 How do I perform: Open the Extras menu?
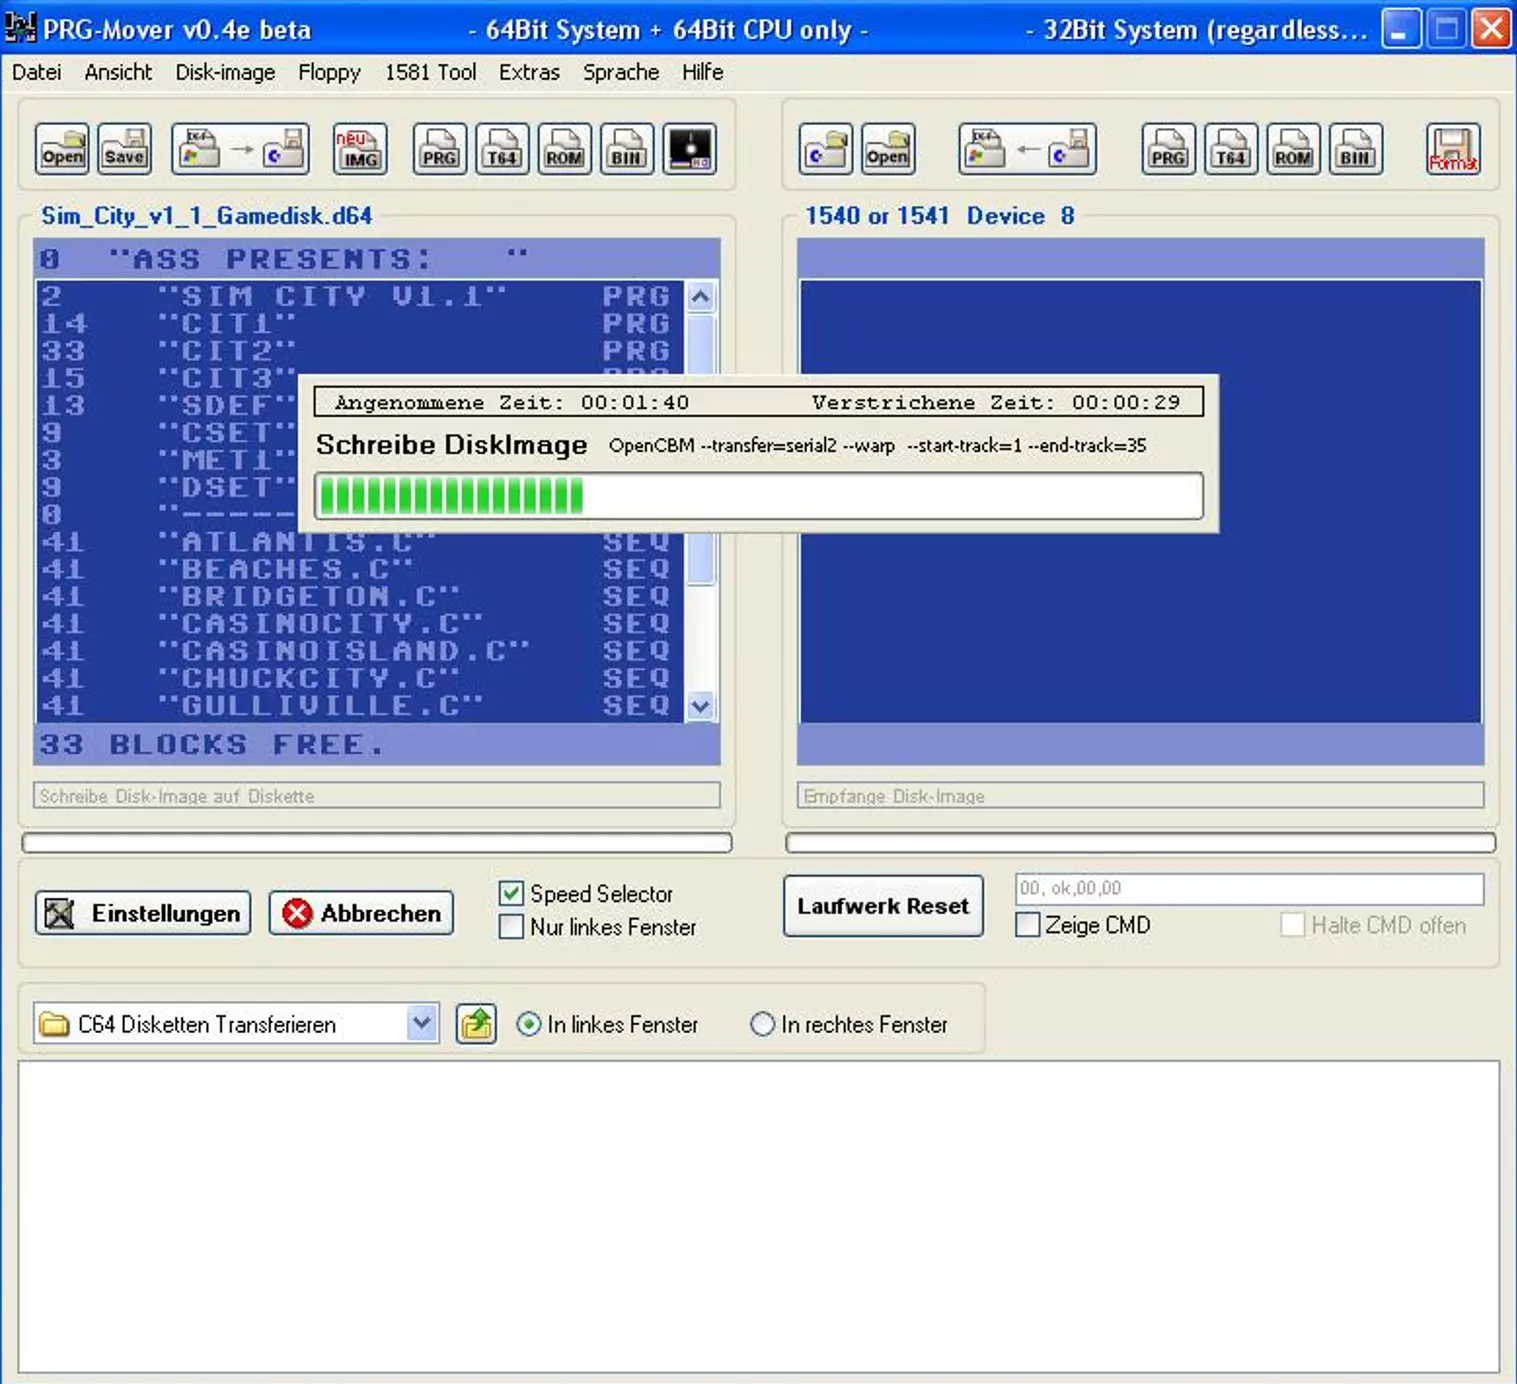pyautogui.click(x=529, y=72)
